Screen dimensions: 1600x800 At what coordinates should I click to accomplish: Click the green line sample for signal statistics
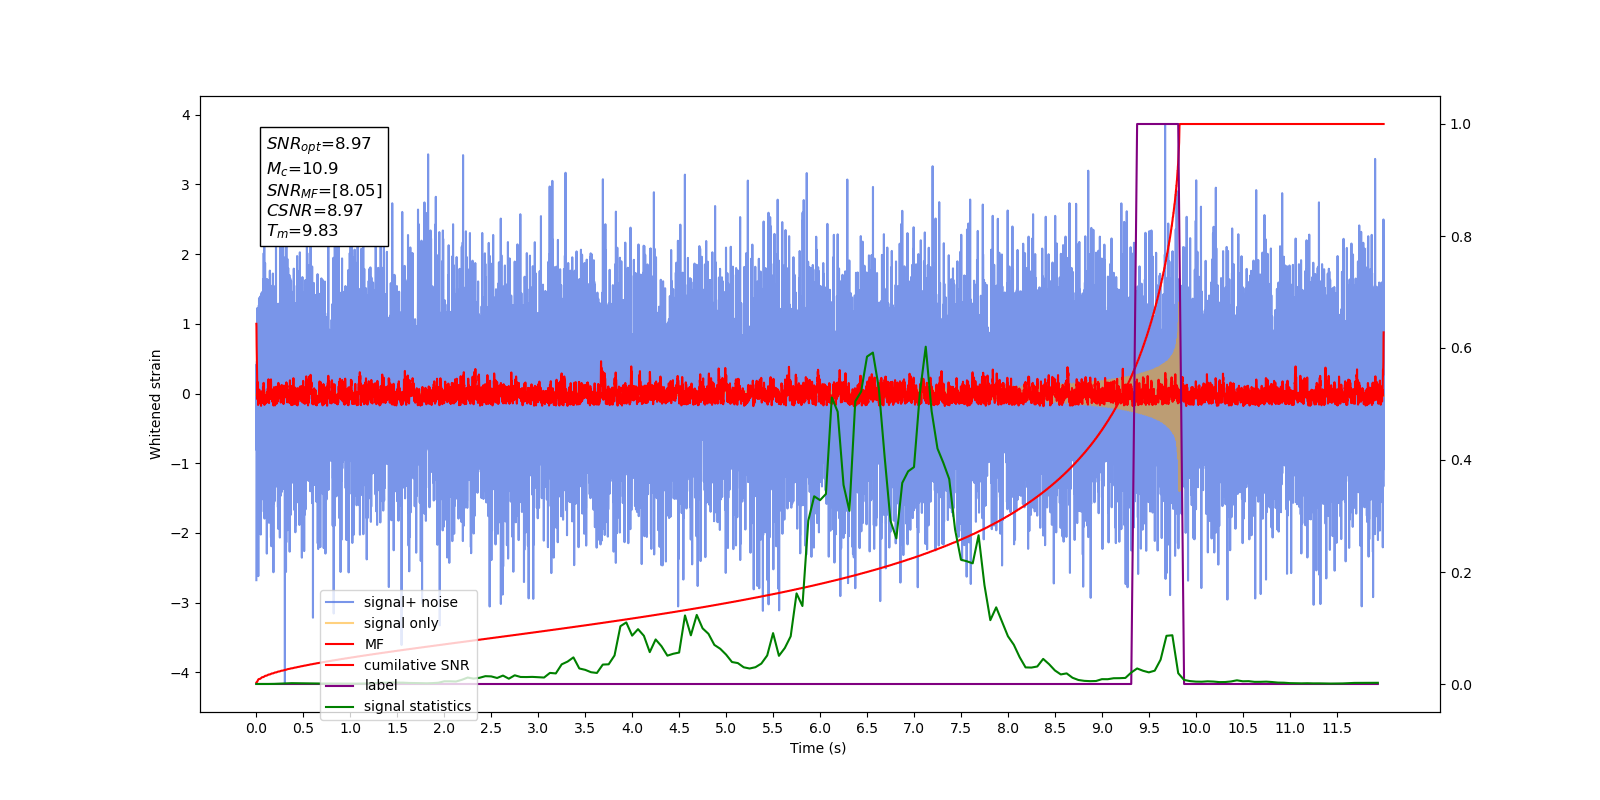pos(340,706)
